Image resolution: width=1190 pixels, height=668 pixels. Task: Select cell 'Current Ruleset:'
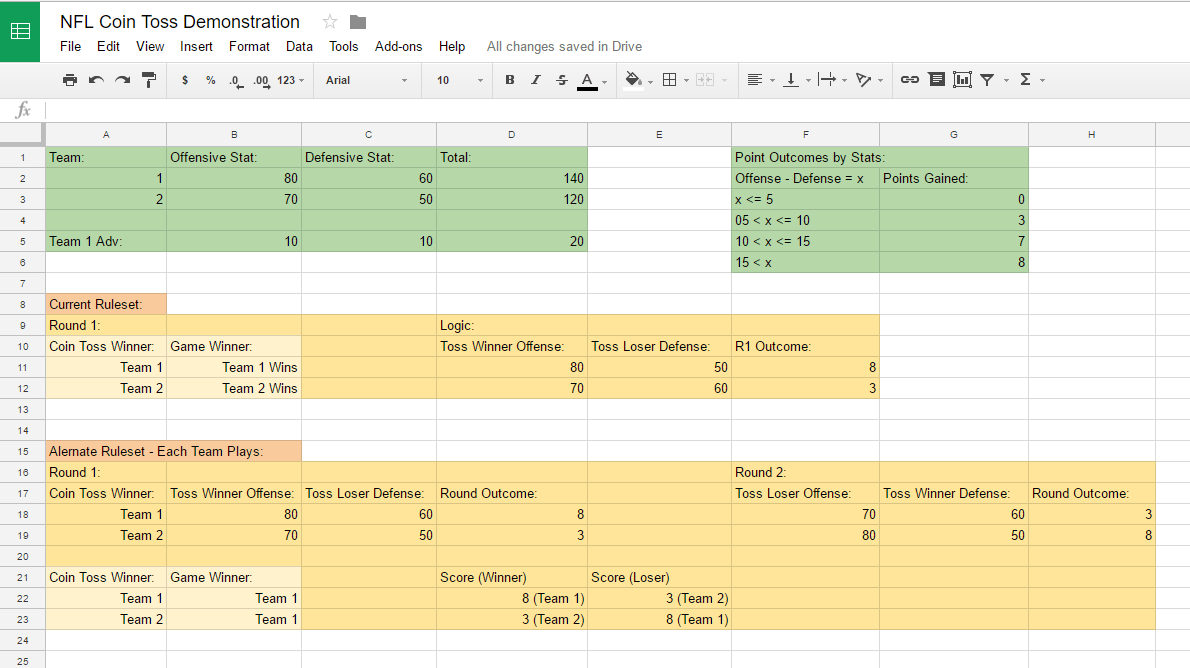click(x=105, y=304)
